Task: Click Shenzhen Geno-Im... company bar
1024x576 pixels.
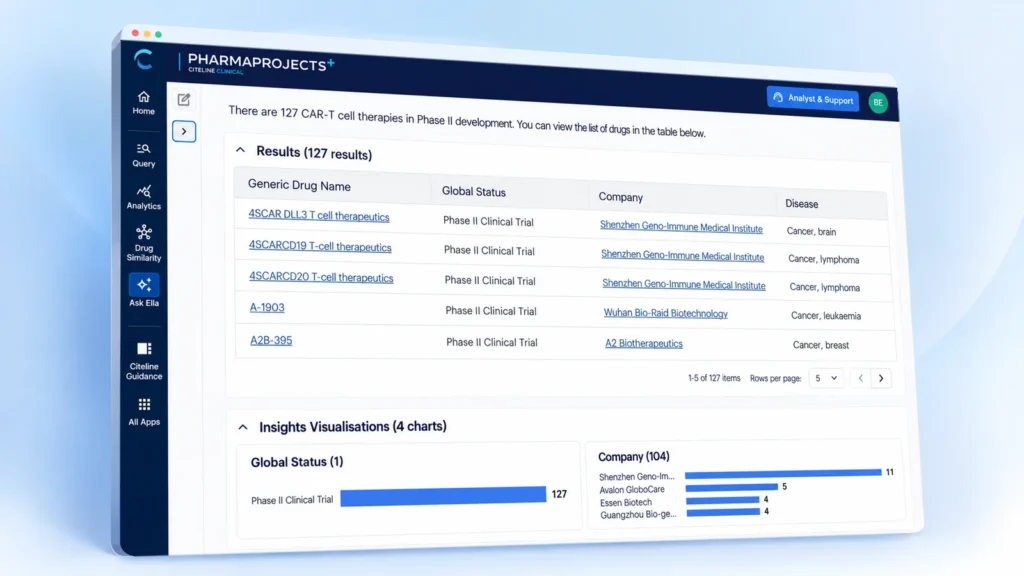Action: [783, 473]
